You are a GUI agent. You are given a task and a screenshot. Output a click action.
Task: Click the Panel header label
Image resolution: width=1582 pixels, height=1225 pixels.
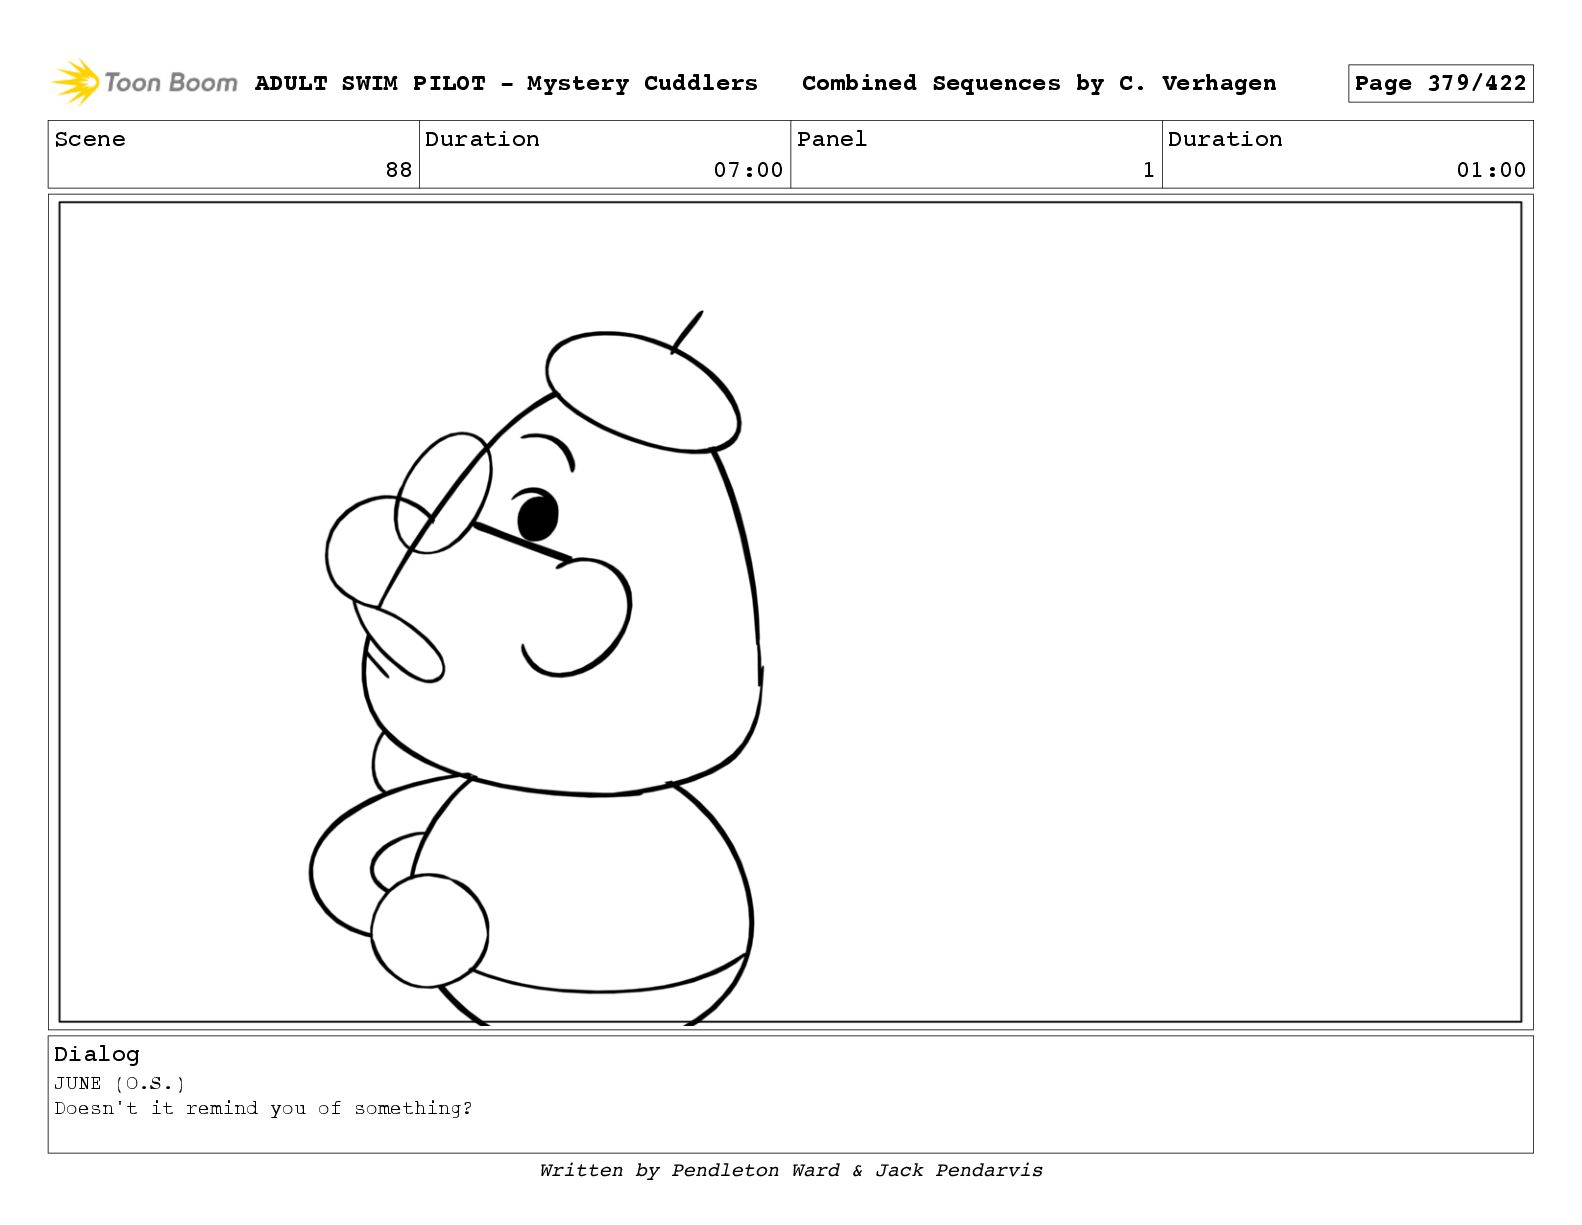(832, 139)
